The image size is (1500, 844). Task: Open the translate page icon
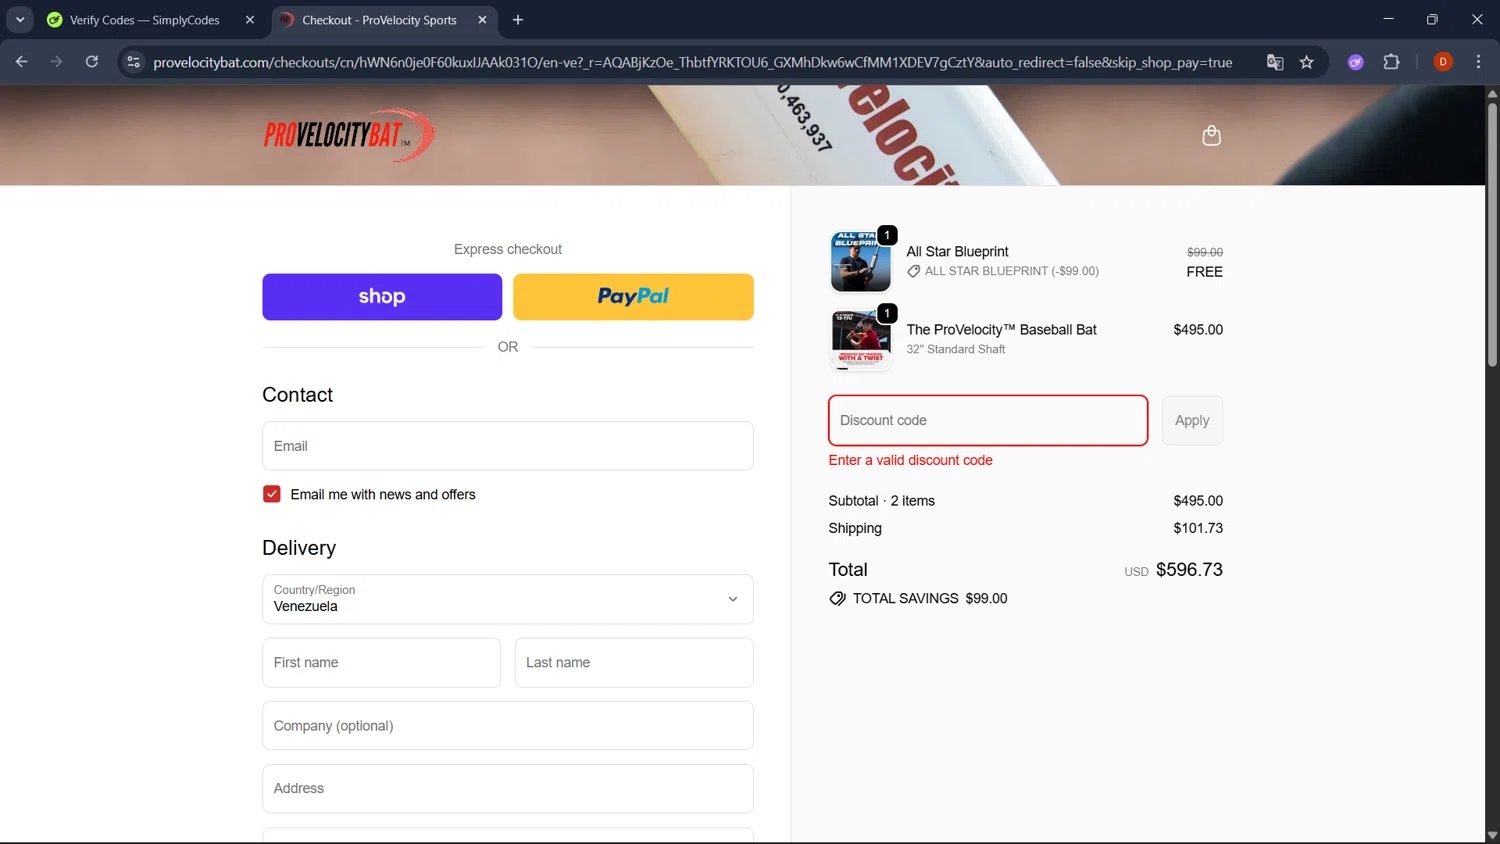[1275, 62]
